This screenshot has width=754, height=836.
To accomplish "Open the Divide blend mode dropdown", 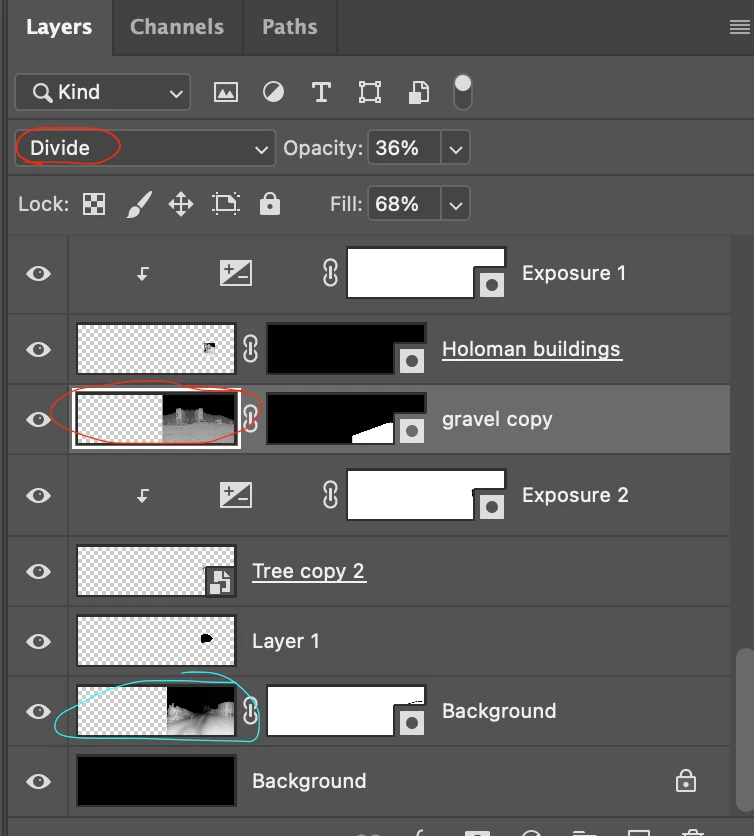I will click(145, 148).
